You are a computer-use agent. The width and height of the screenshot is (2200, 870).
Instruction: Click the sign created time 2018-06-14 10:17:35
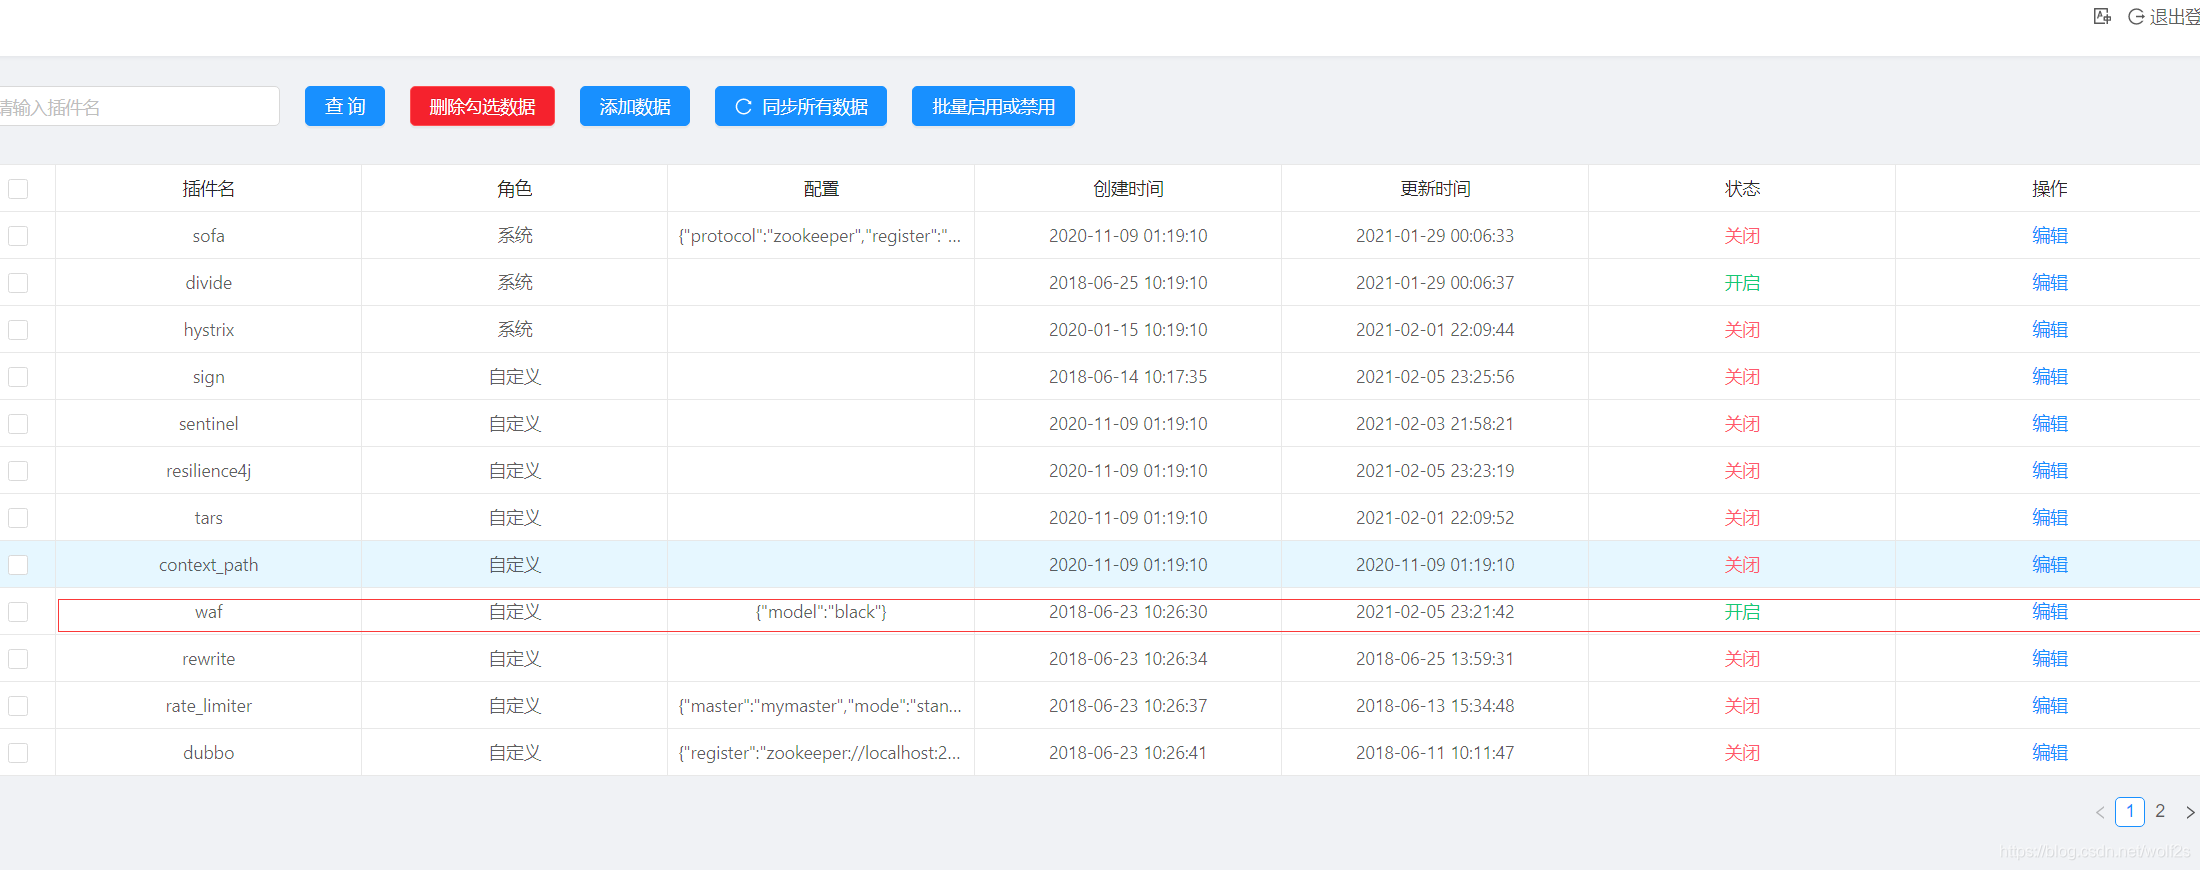tap(1128, 377)
